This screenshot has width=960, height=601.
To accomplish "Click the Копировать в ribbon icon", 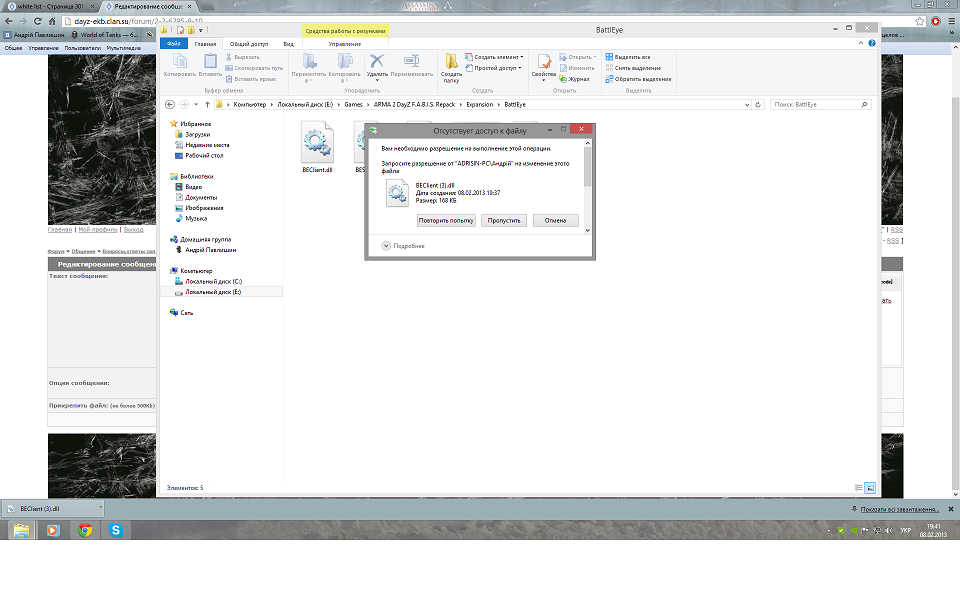I will click(x=345, y=67).
